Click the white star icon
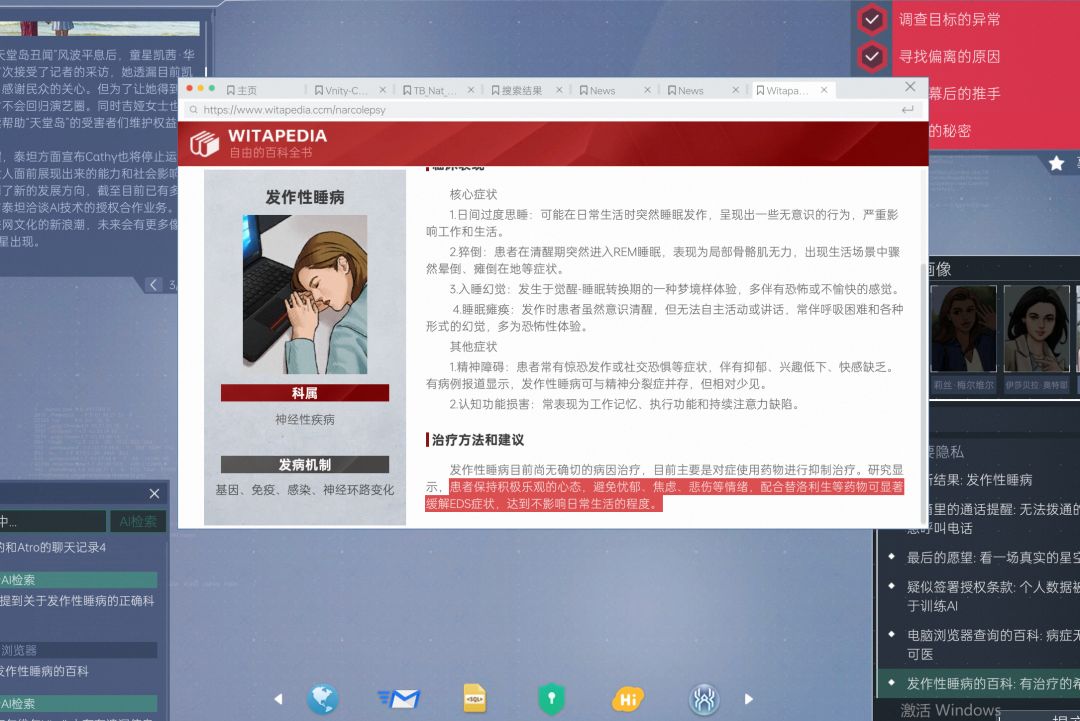This screenshot has width=1080, height=721. click(1056, 163)
